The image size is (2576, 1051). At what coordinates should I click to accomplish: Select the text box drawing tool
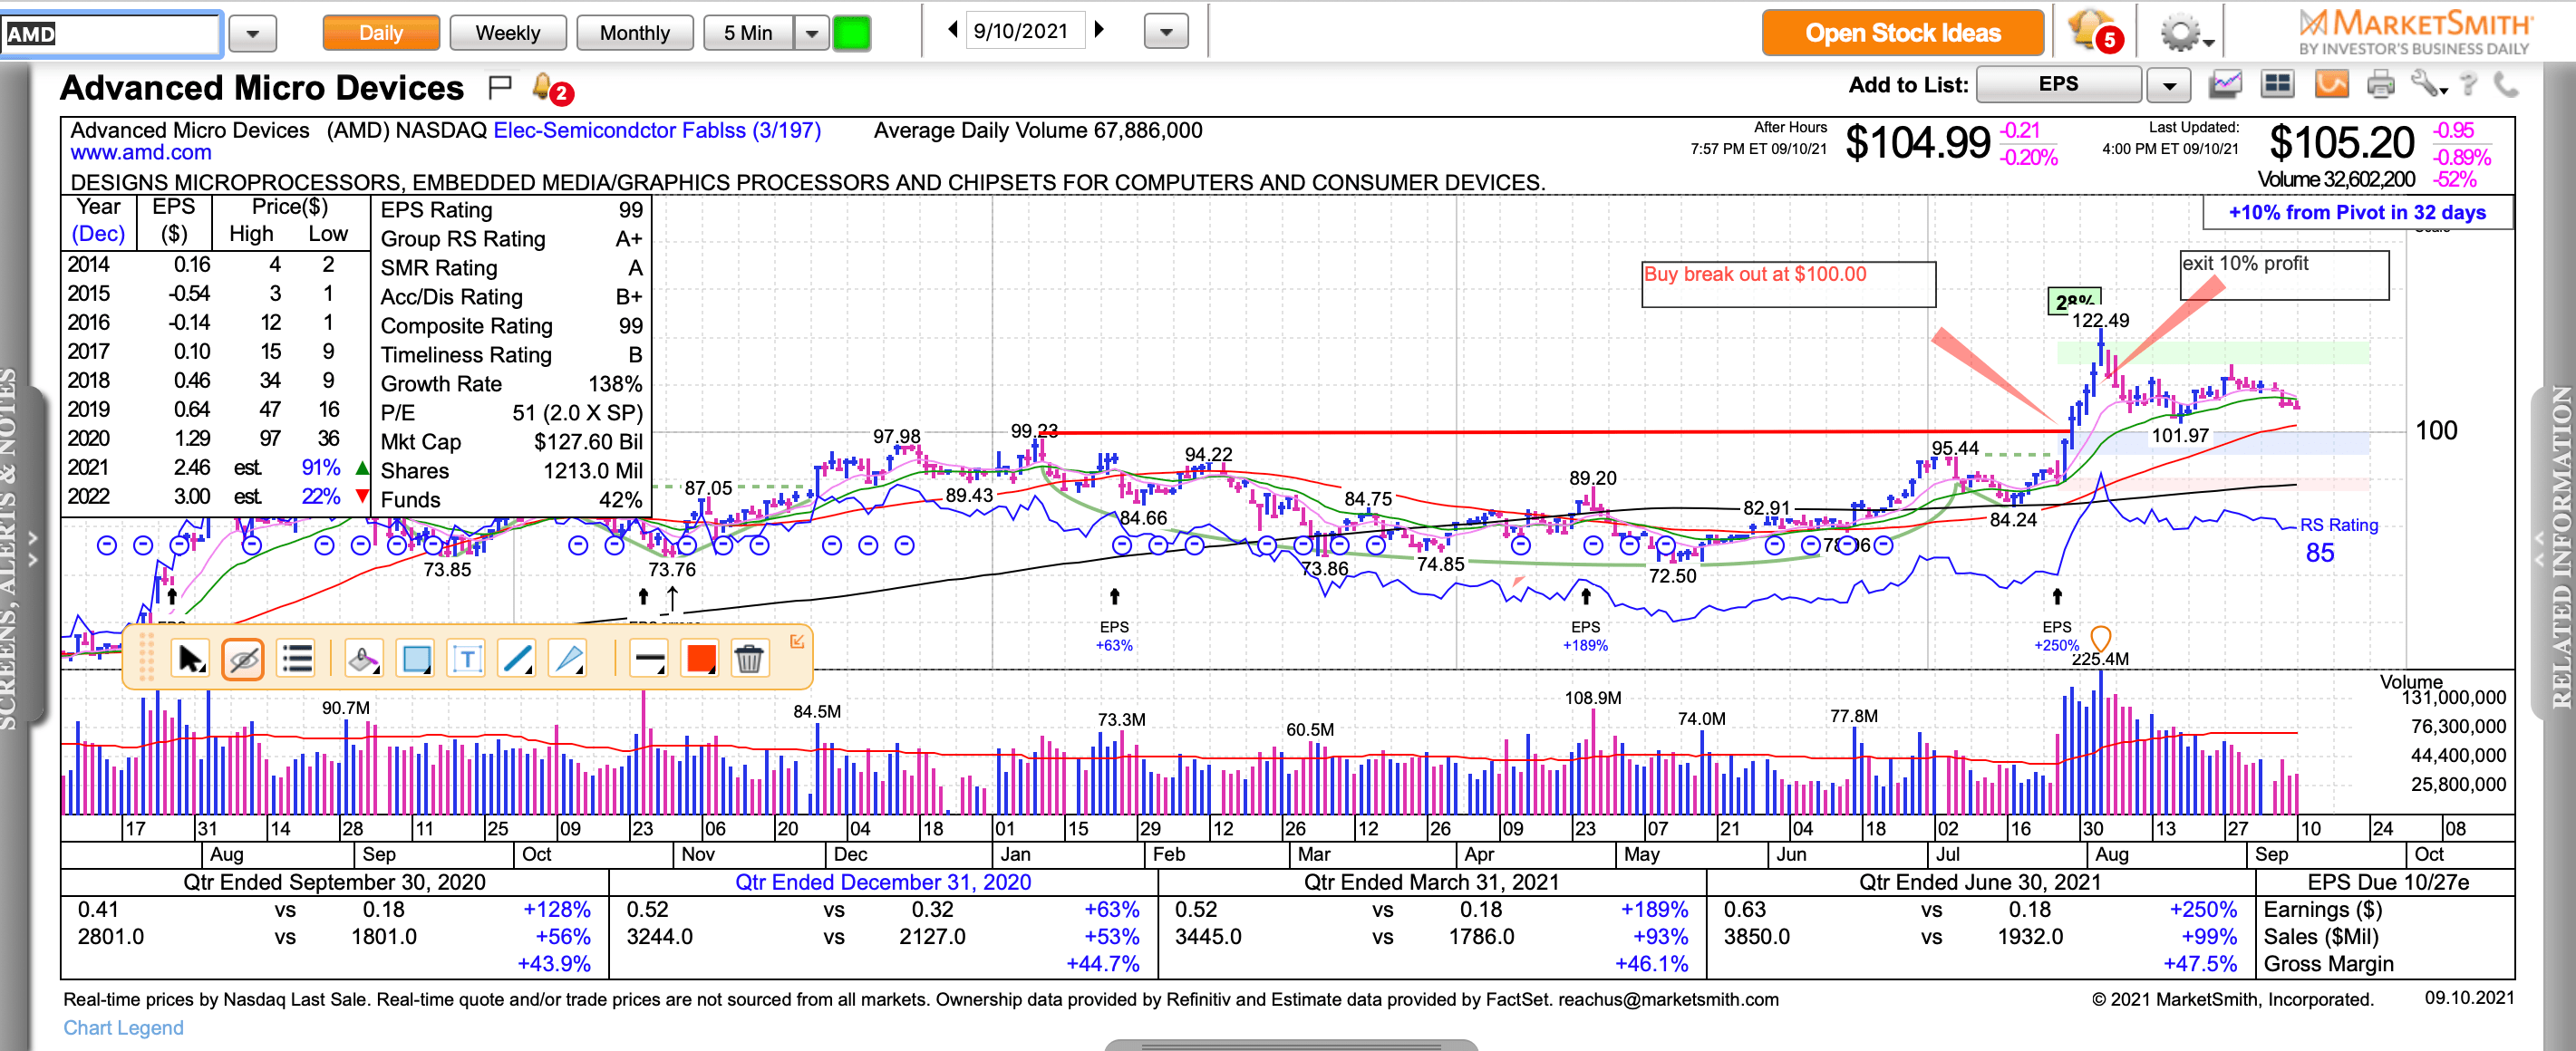click(466, 659)
